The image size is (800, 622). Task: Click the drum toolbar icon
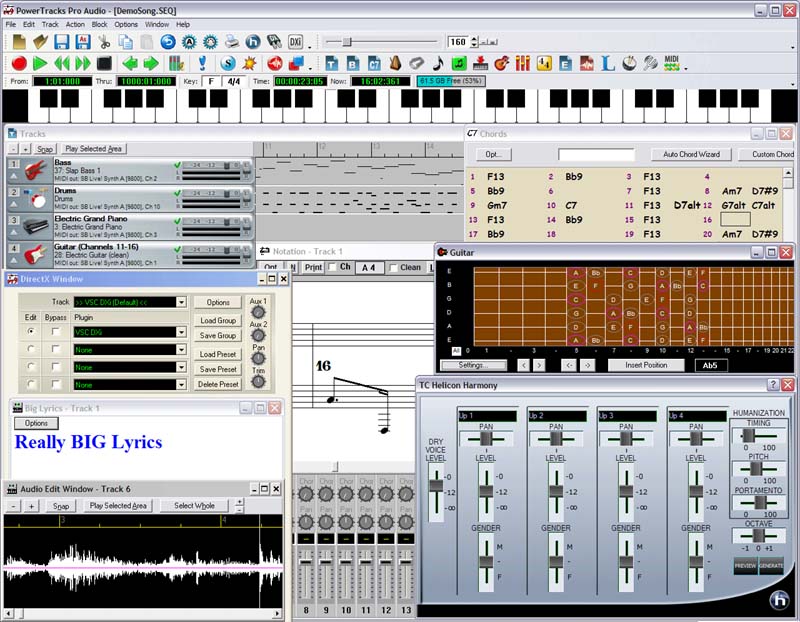(629, 64)
